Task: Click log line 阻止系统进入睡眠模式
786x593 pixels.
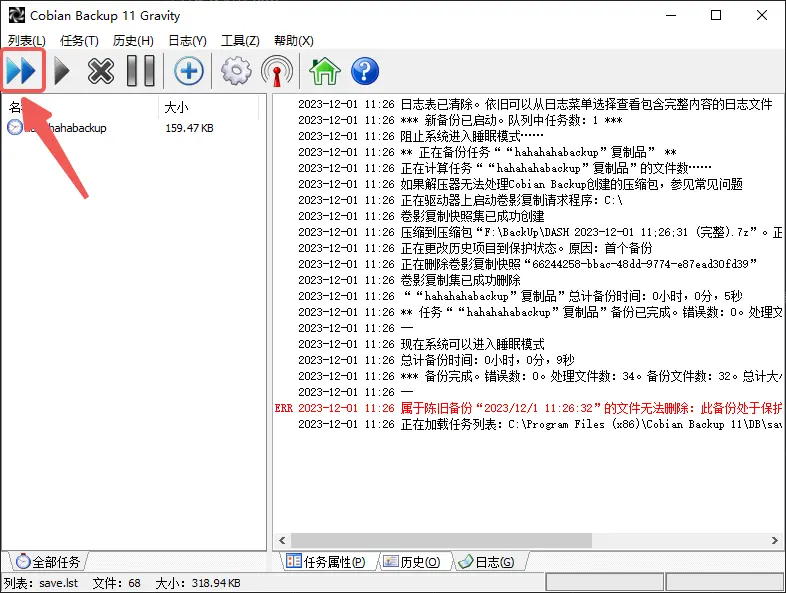Action: click(421, 136)
